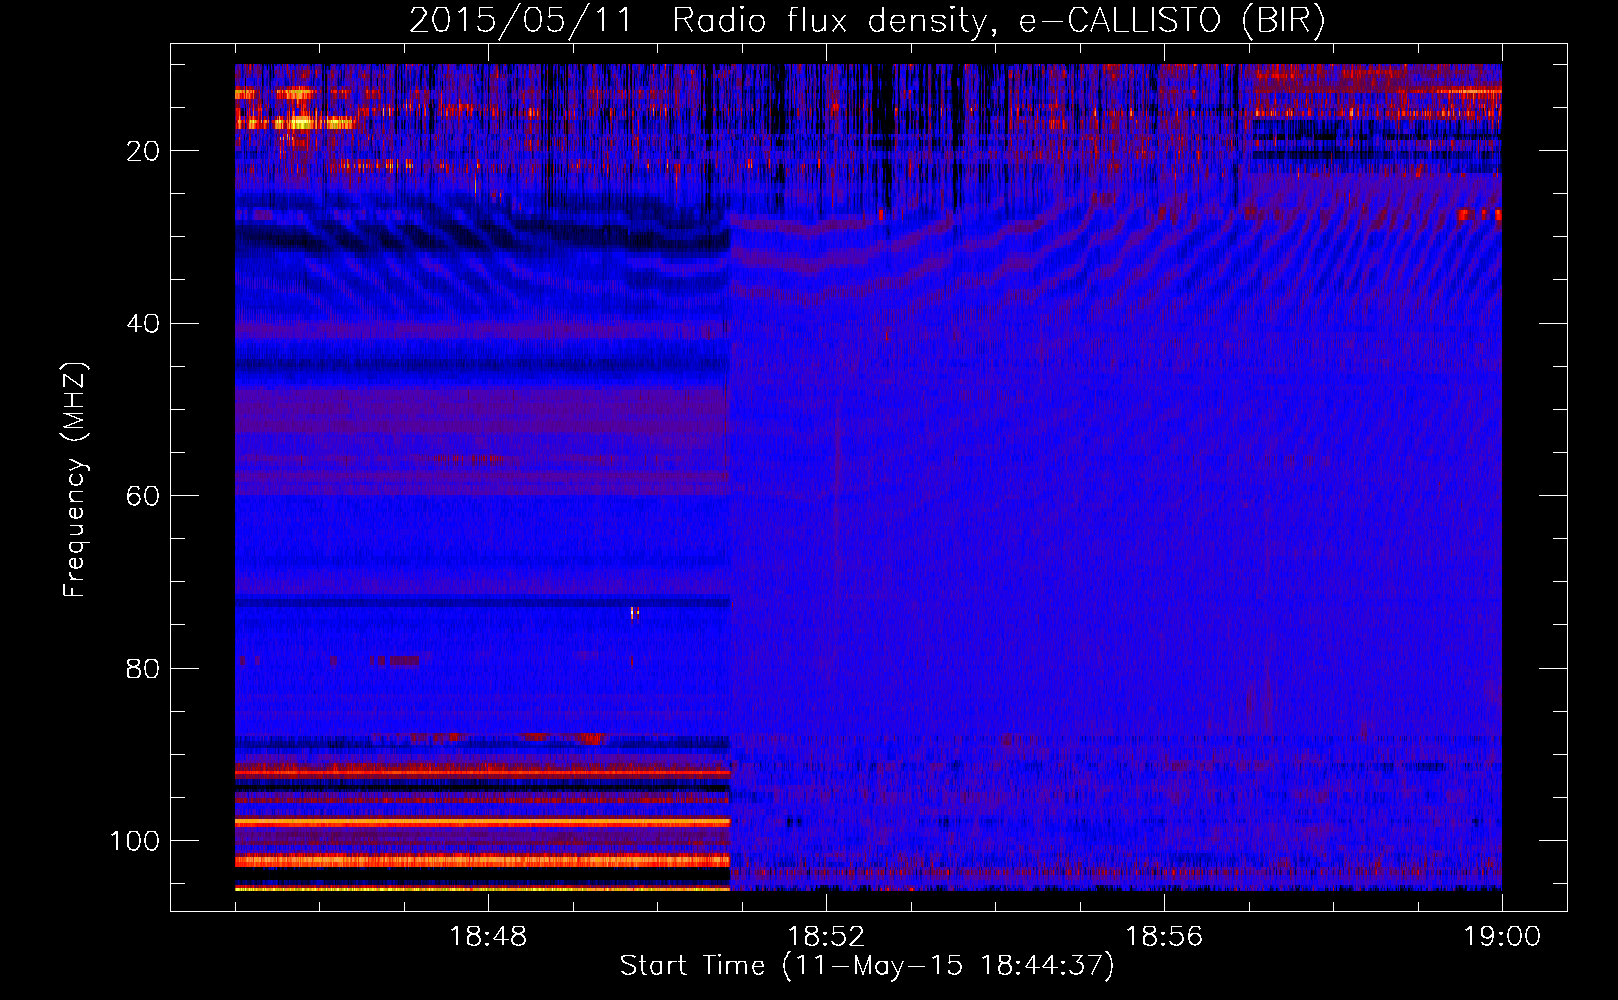Click the bright yellow burst near 17 MHz
This screenshot has height=1000, width=1618.
click(x=300, y=123)
